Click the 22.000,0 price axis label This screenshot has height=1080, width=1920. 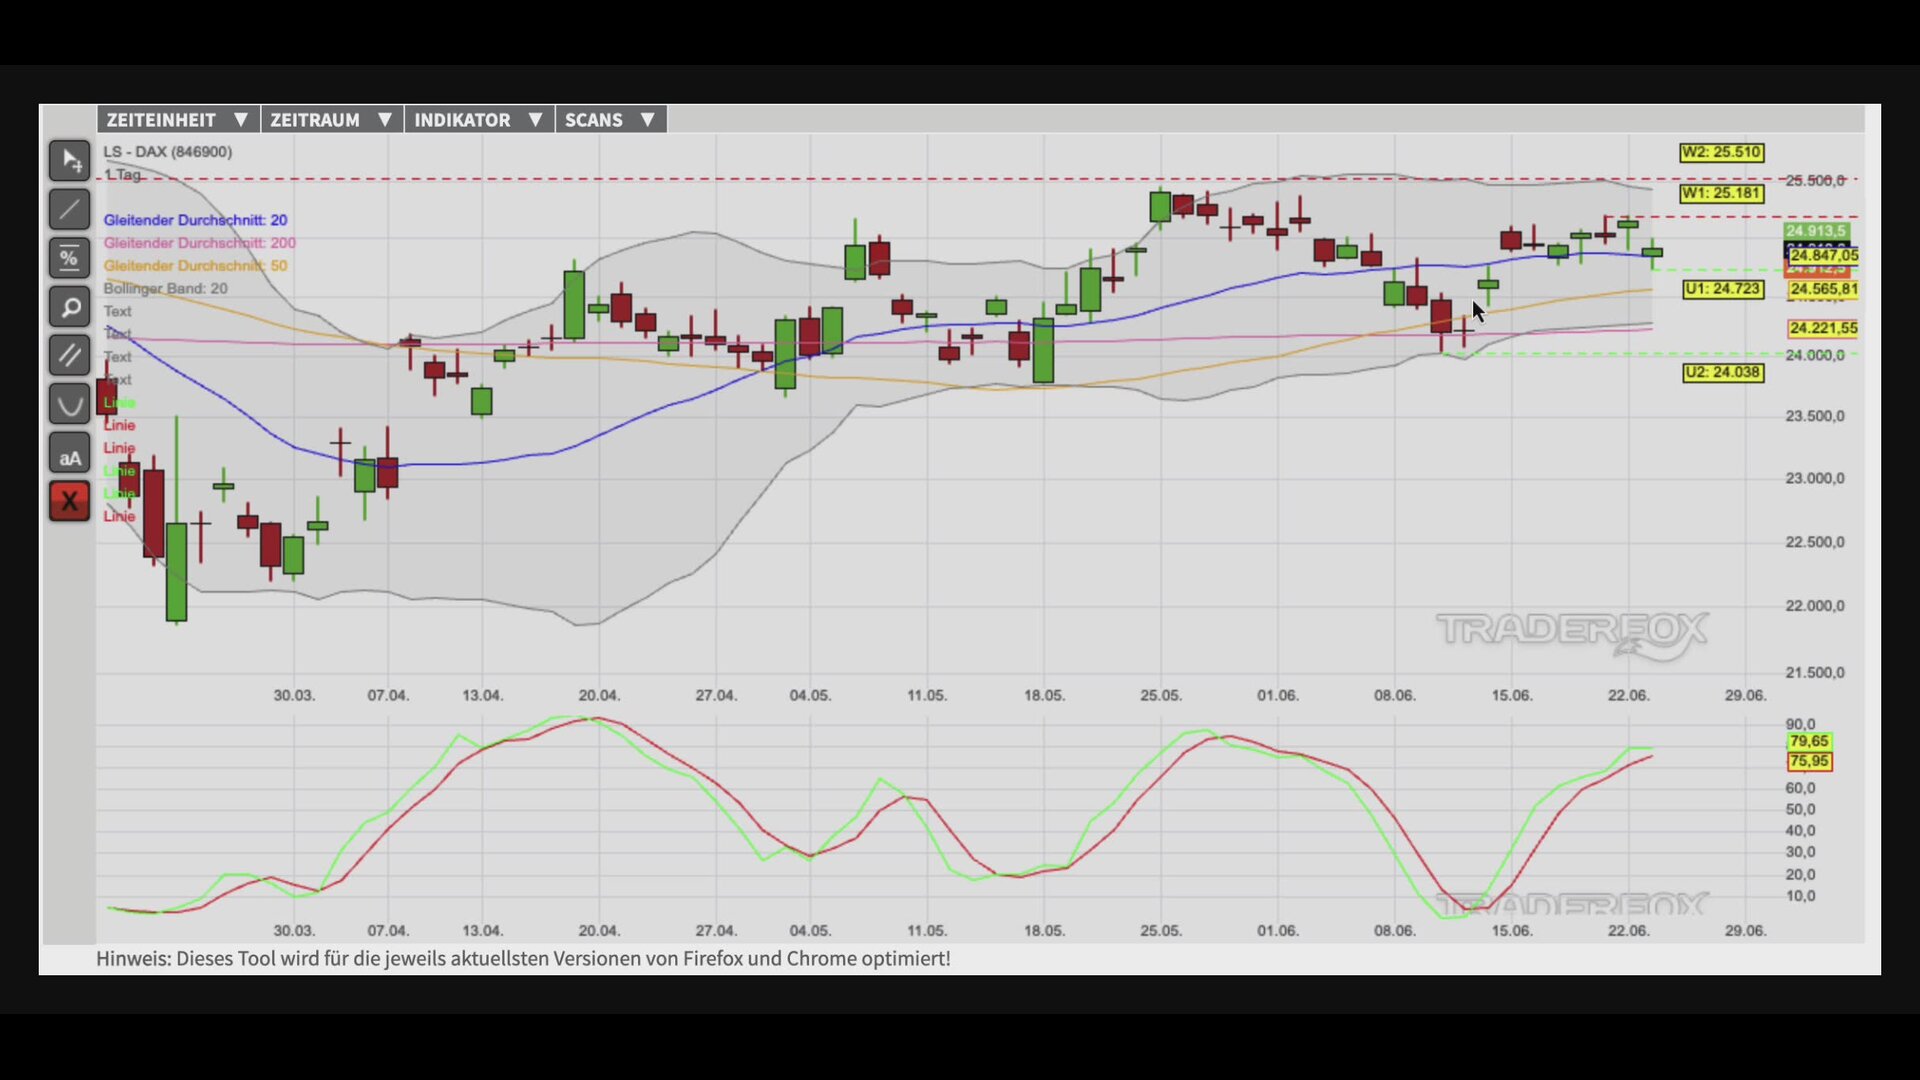[x=1815, y=606]
